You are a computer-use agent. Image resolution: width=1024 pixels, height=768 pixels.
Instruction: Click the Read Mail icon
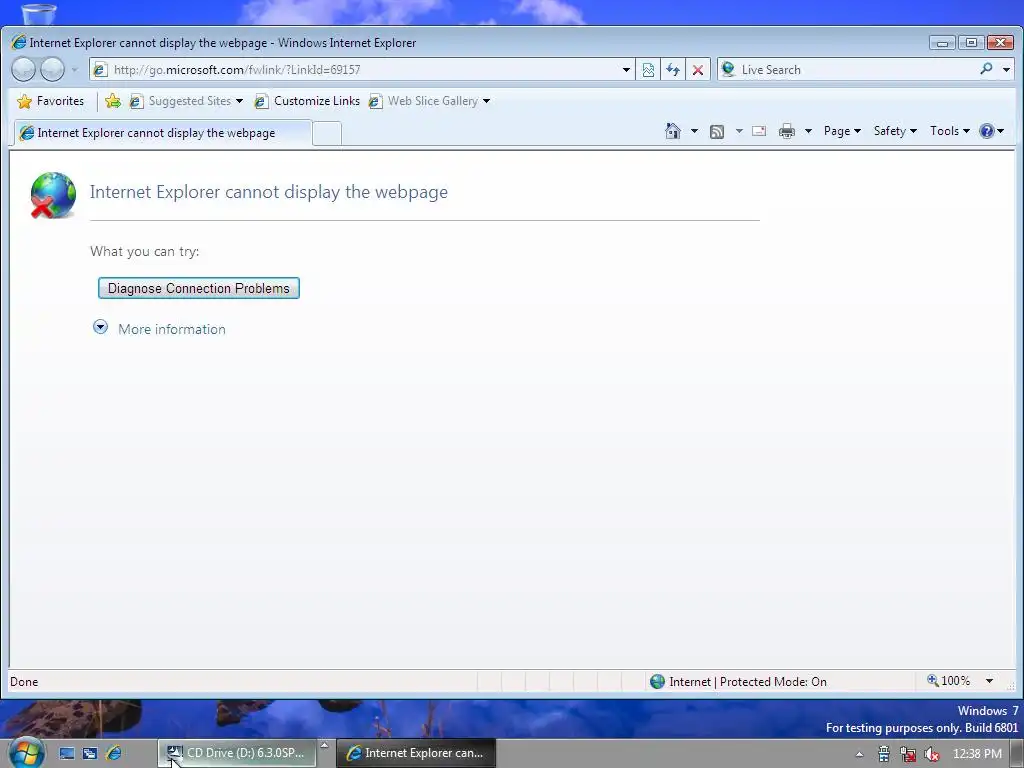pyautogui.click(x=759, y=131)
